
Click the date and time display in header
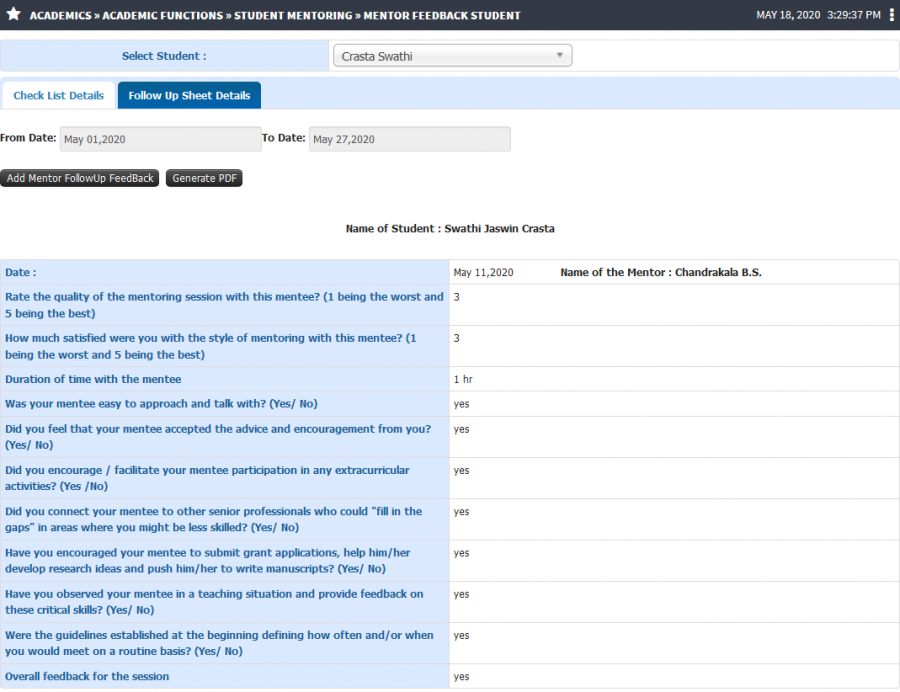[818, 15]
